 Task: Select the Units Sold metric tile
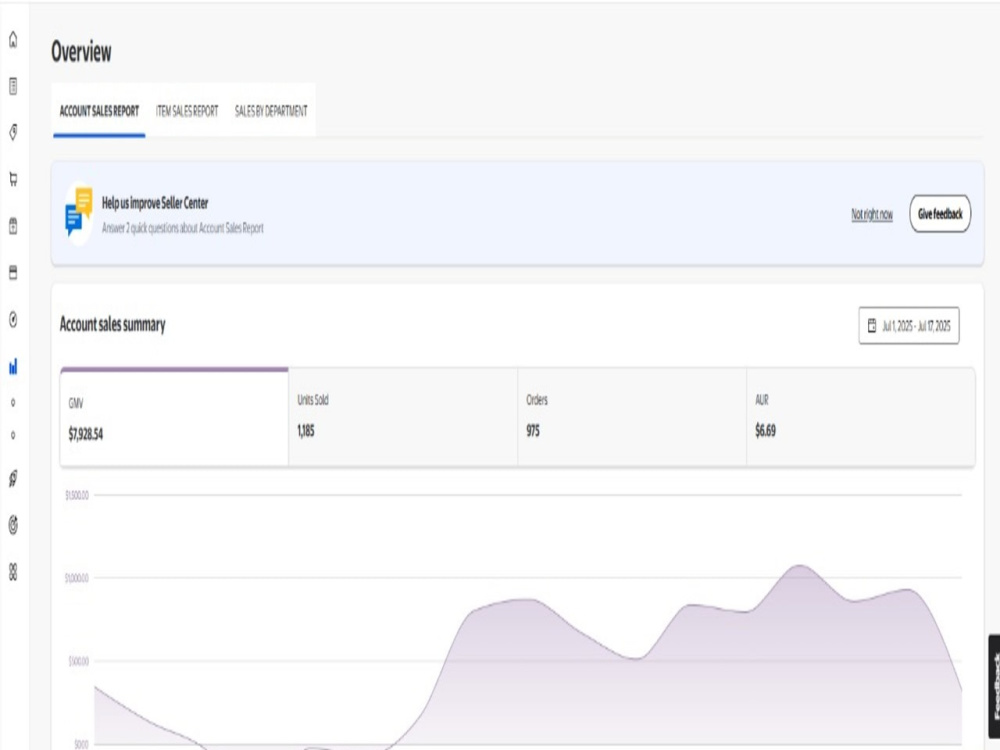coord(403,417)
